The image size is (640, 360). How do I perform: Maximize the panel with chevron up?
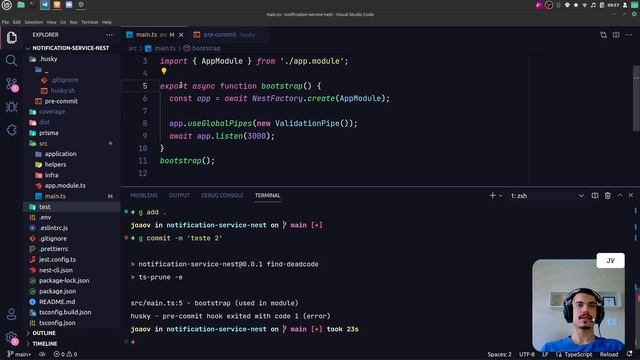[x=620, y=196]
